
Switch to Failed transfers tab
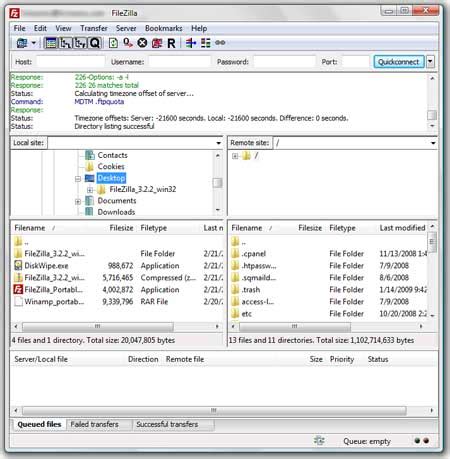pos(95,424)
